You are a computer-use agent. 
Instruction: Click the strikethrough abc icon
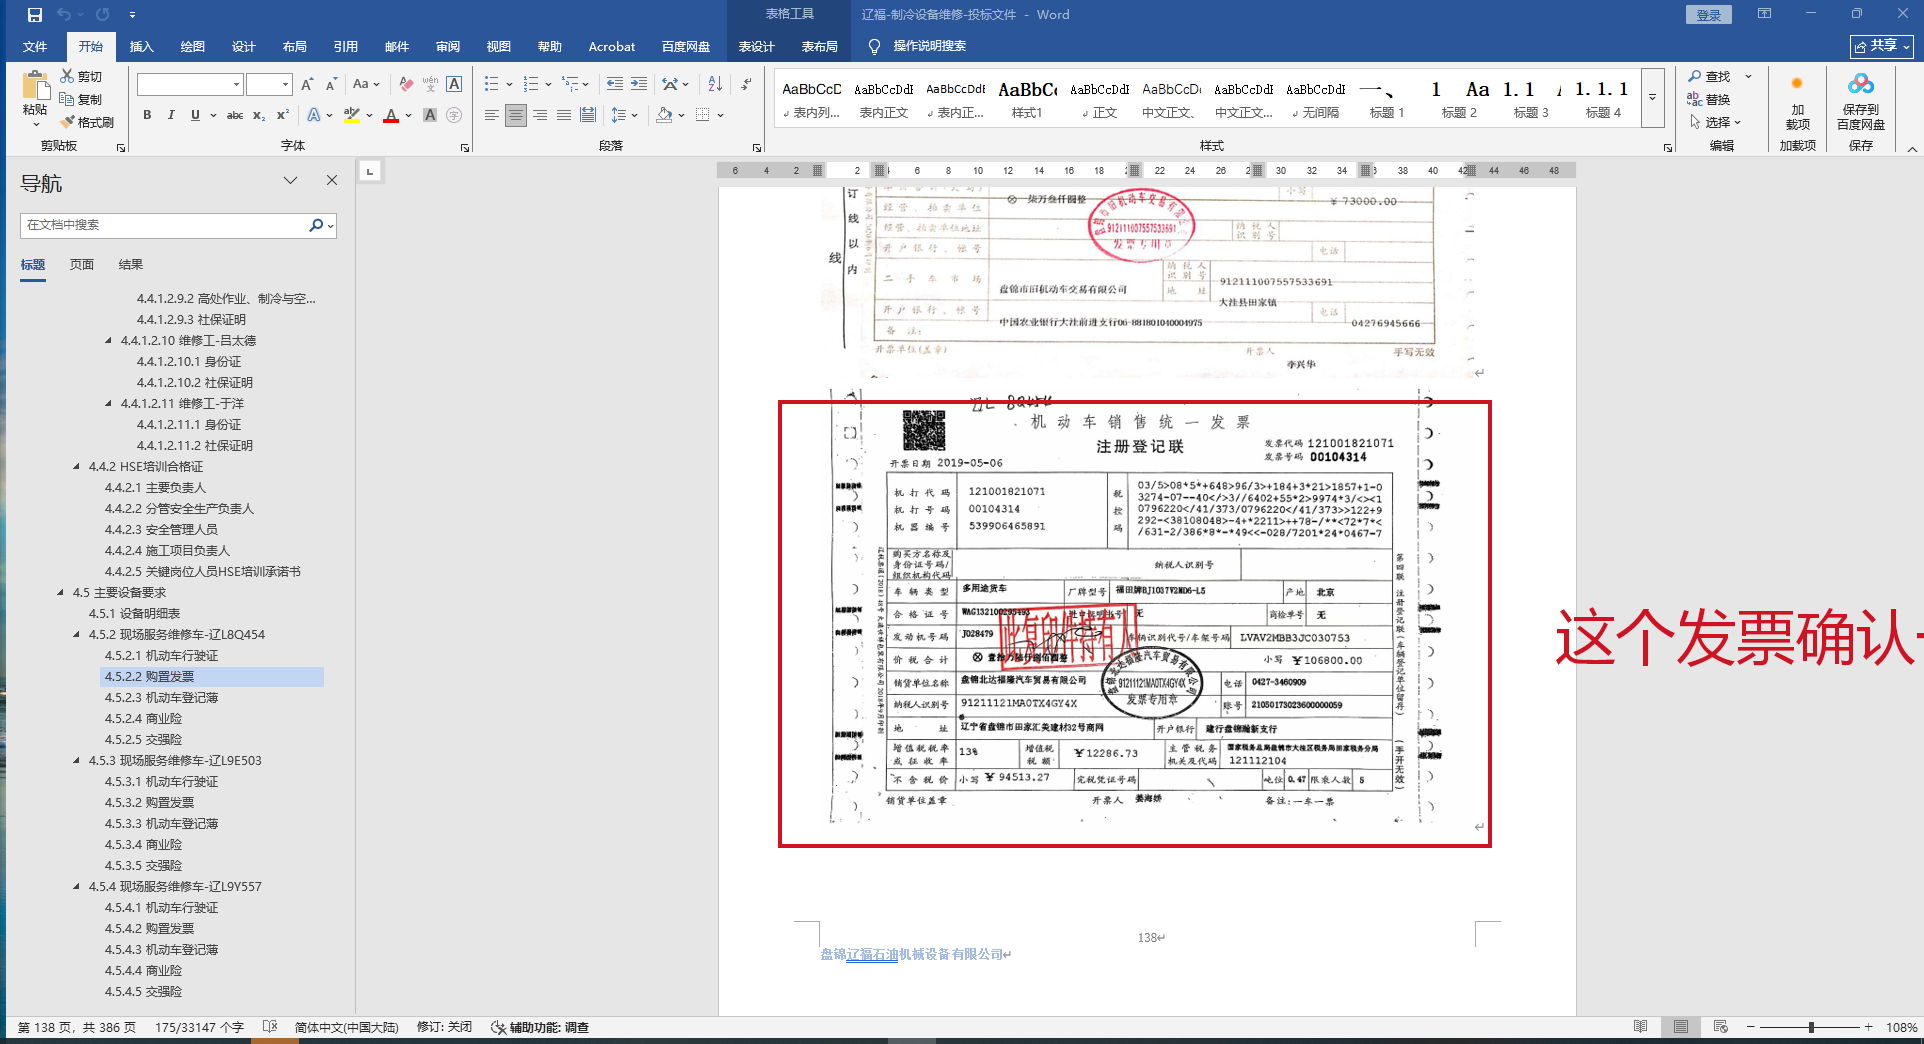coord(235,115)
